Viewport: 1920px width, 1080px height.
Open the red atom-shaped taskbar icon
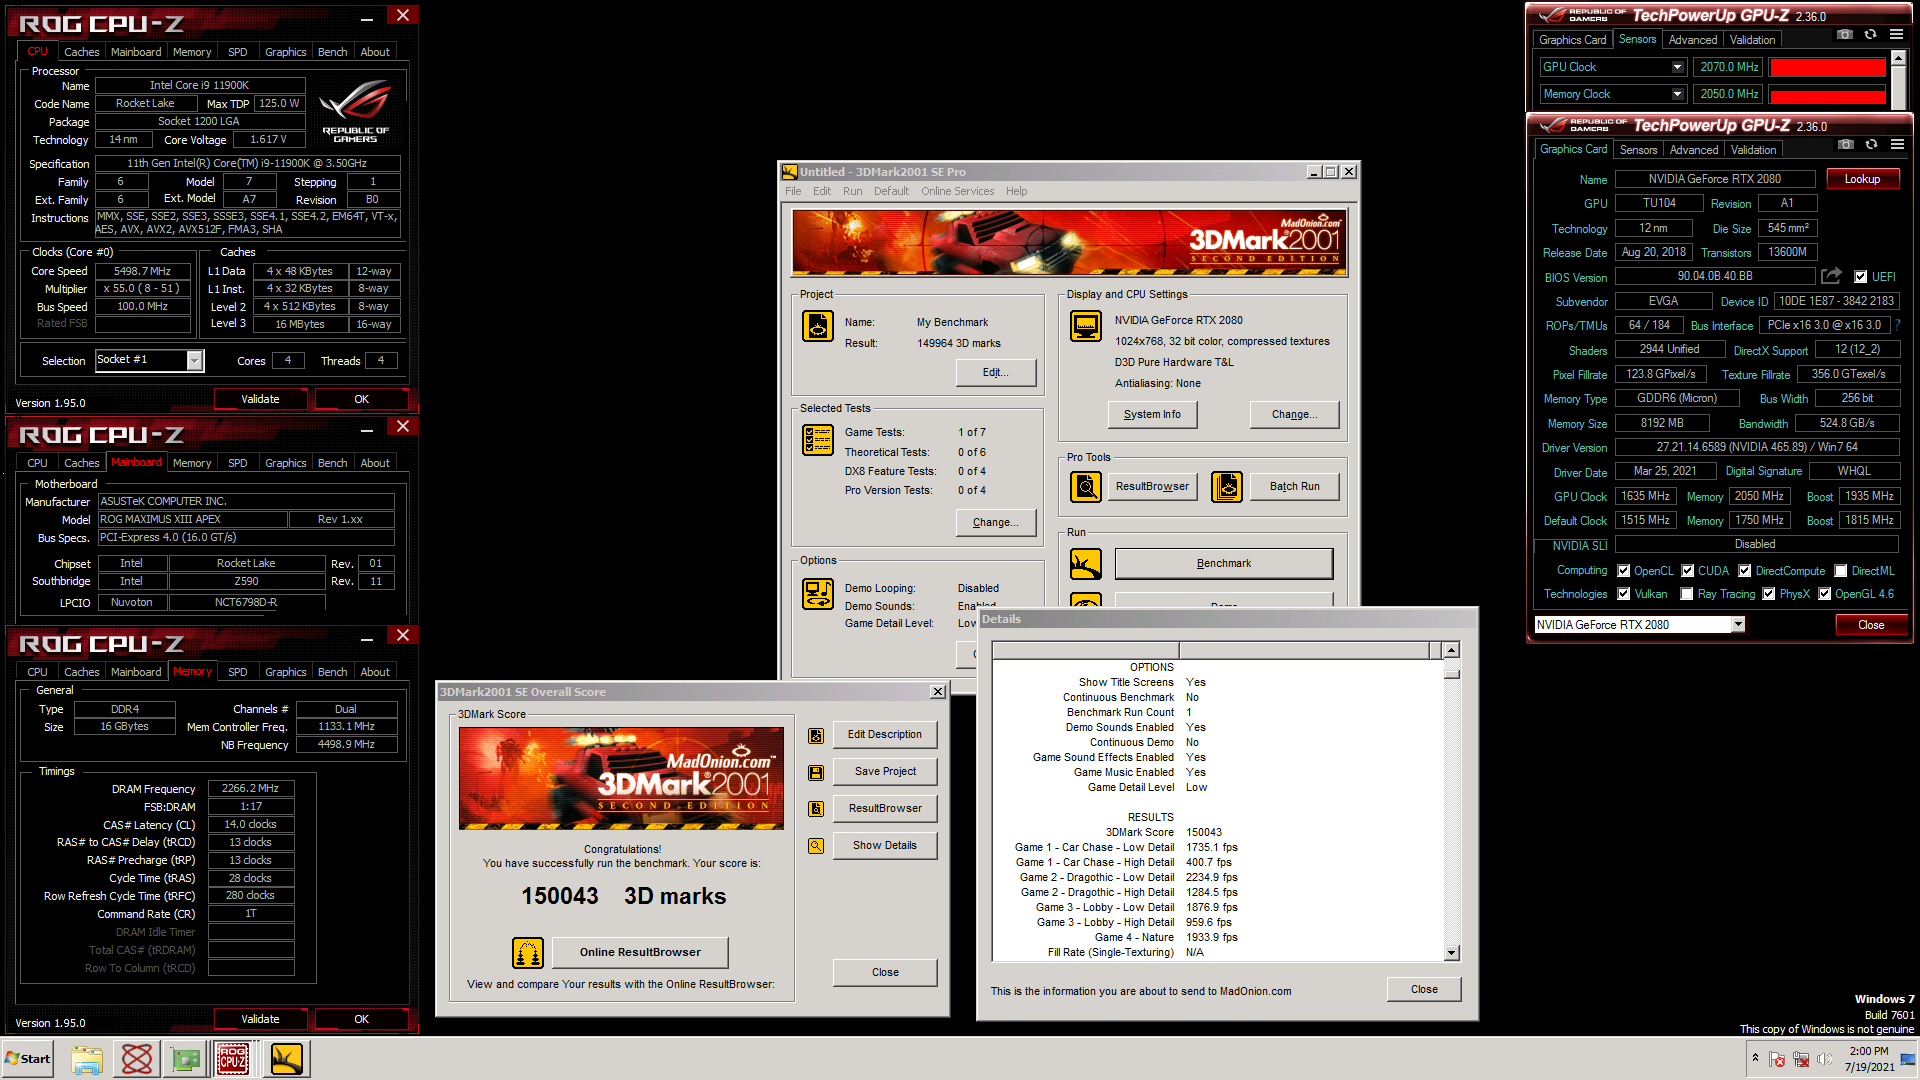[x=137, y=1059]
